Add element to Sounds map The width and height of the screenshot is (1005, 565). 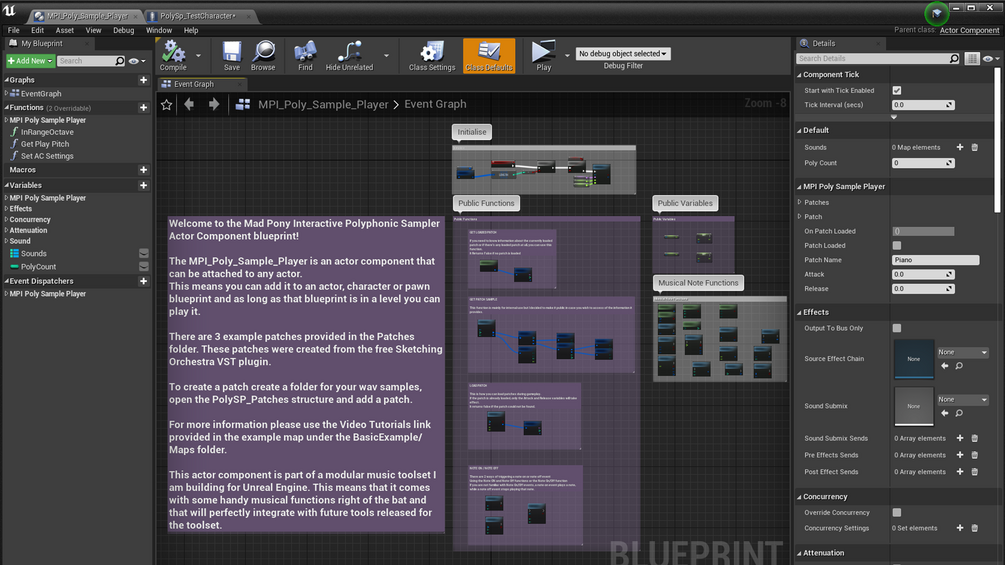(960, 147)
